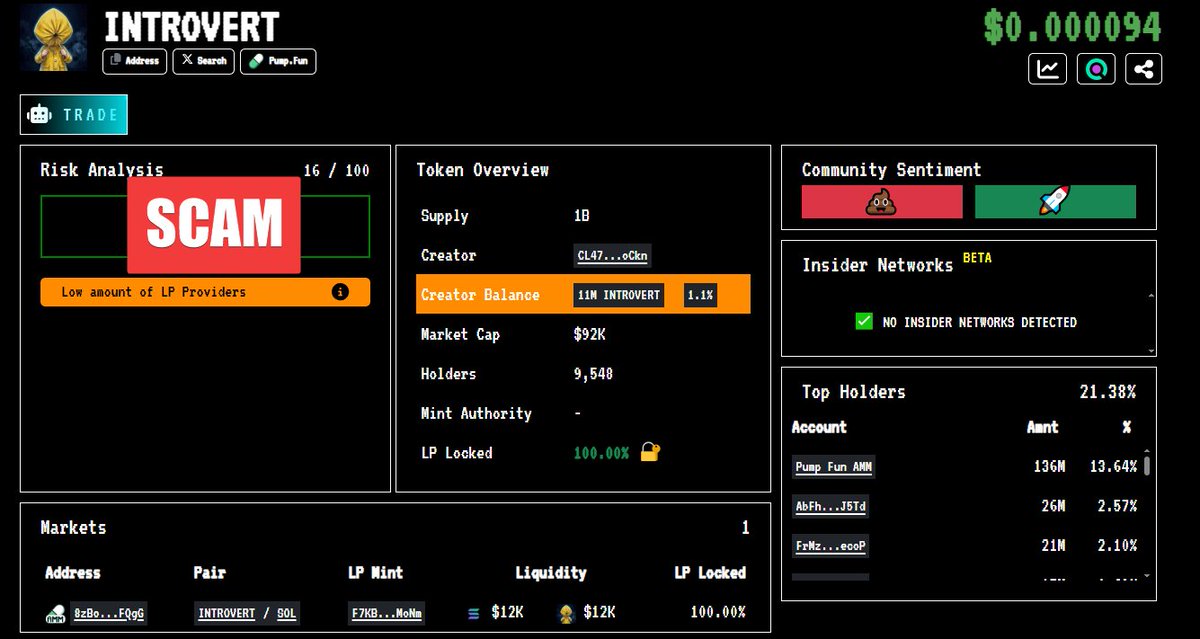
Task: Click the 1.1% creator balance badge
Action: [x=700, y=295]
